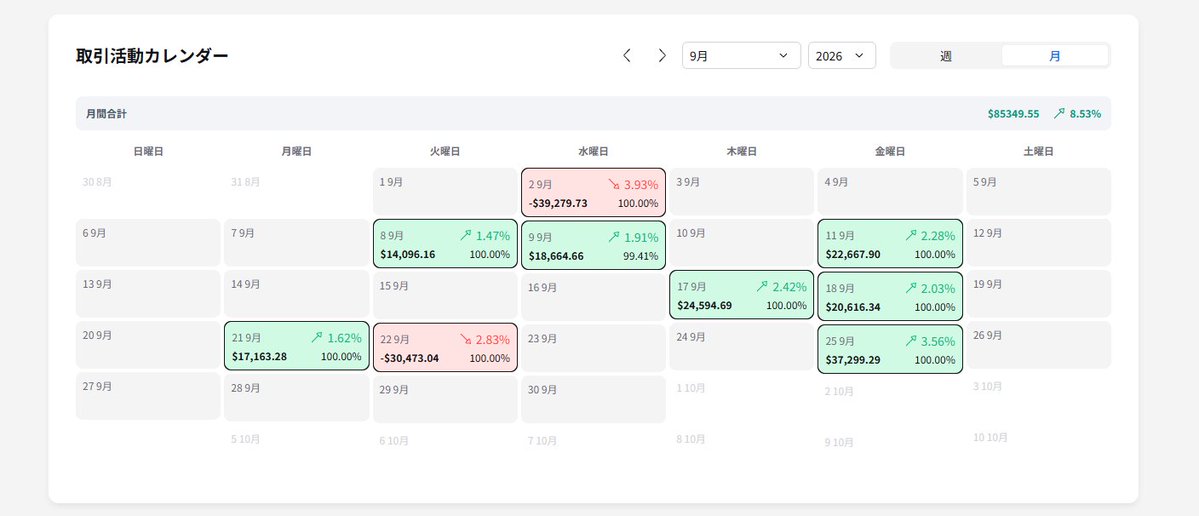Image resolution: width=1199 pixels, height=516 pixels.
Task: Select the 7 9月 day cell
Action: click(x=297, y=243)
